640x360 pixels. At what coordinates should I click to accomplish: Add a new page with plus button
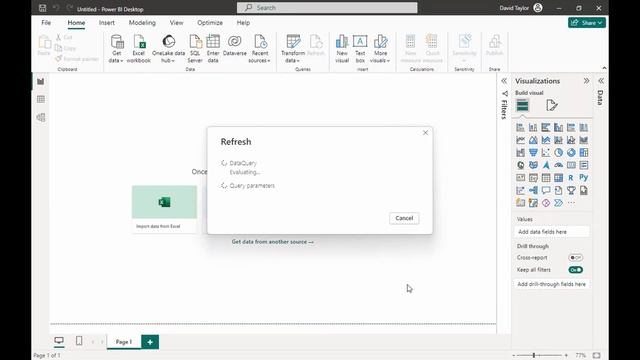(150, 342)
